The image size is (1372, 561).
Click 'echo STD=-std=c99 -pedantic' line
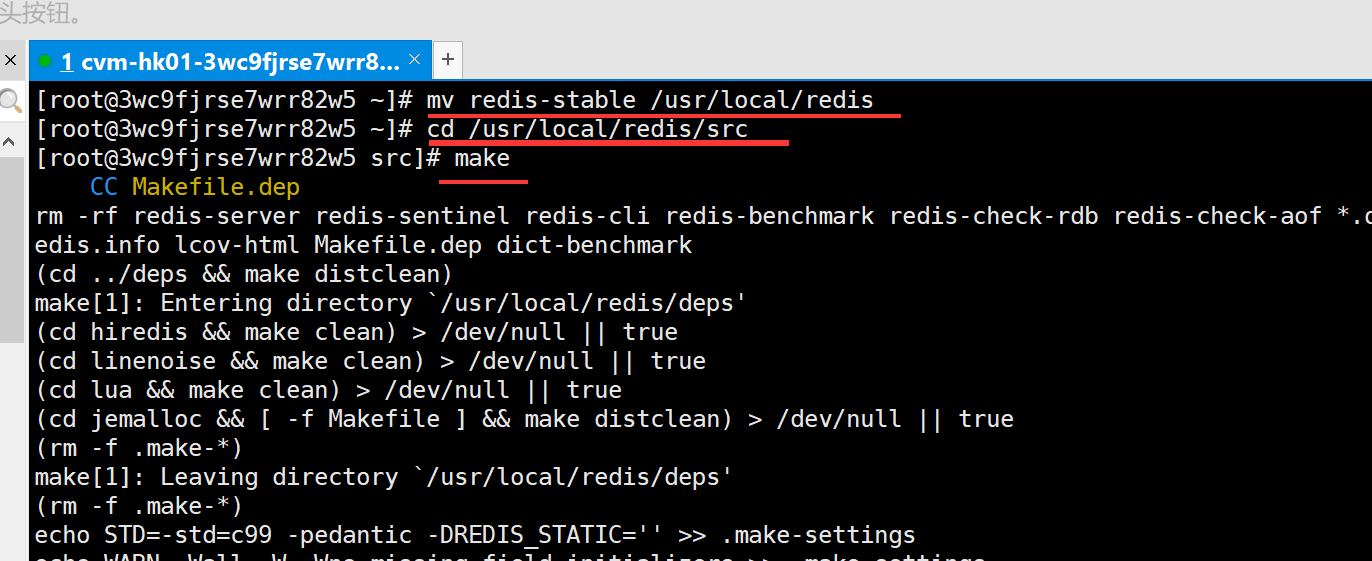[475, 536]
